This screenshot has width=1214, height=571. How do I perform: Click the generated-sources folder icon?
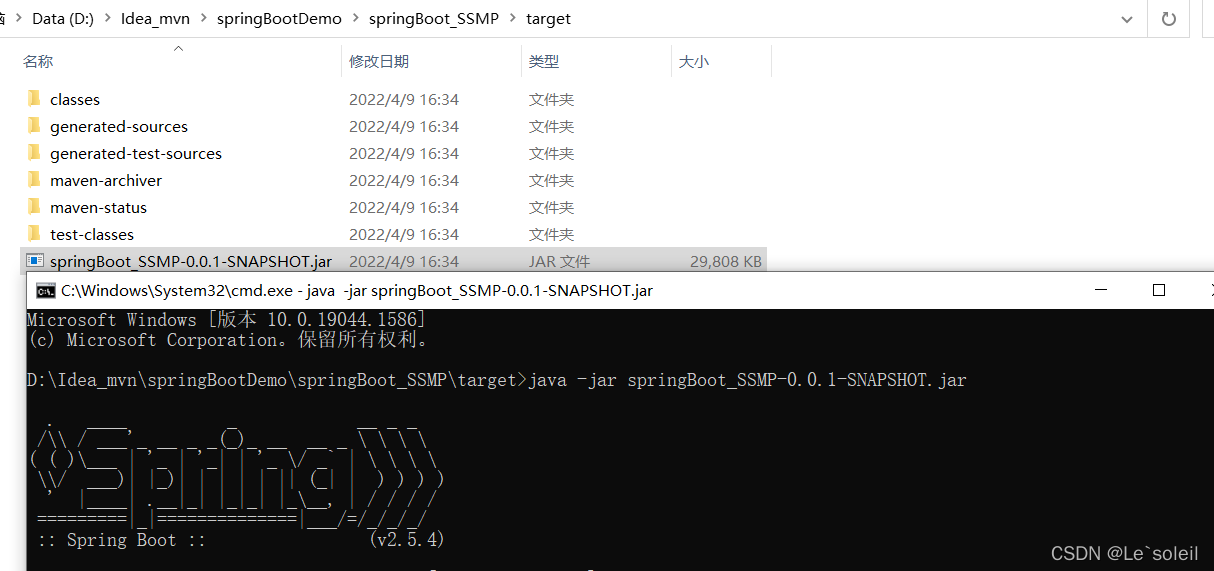33,126
